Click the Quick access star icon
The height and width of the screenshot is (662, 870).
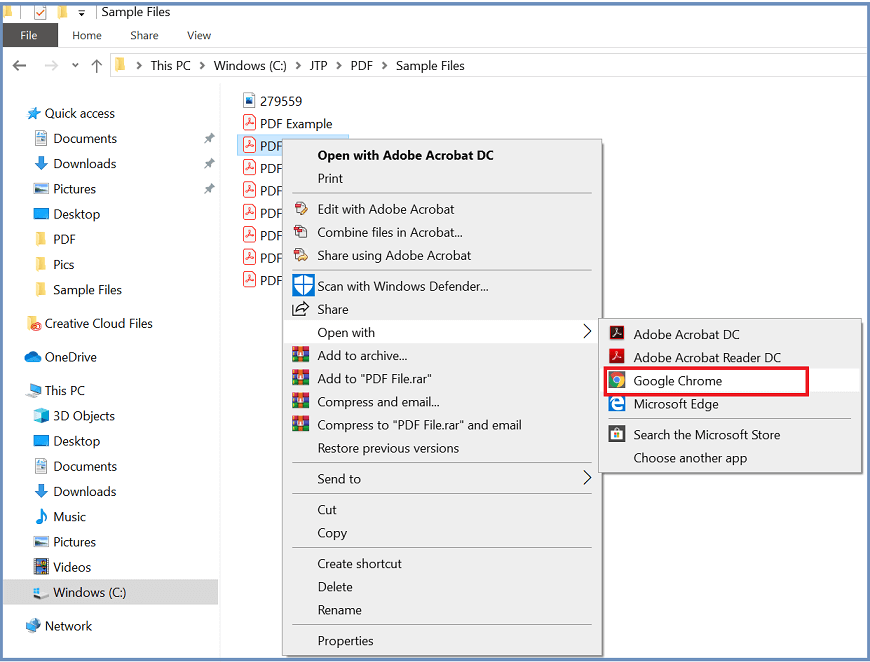[34, 113]
